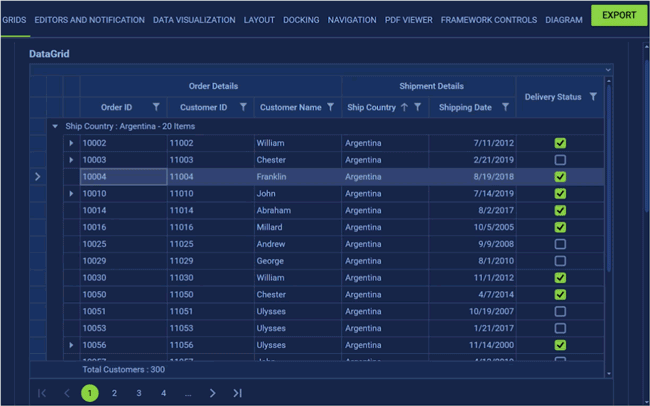Check Delivery Status for order 10003
This screenshot has width=650, height=406.
tap(560, 160)
